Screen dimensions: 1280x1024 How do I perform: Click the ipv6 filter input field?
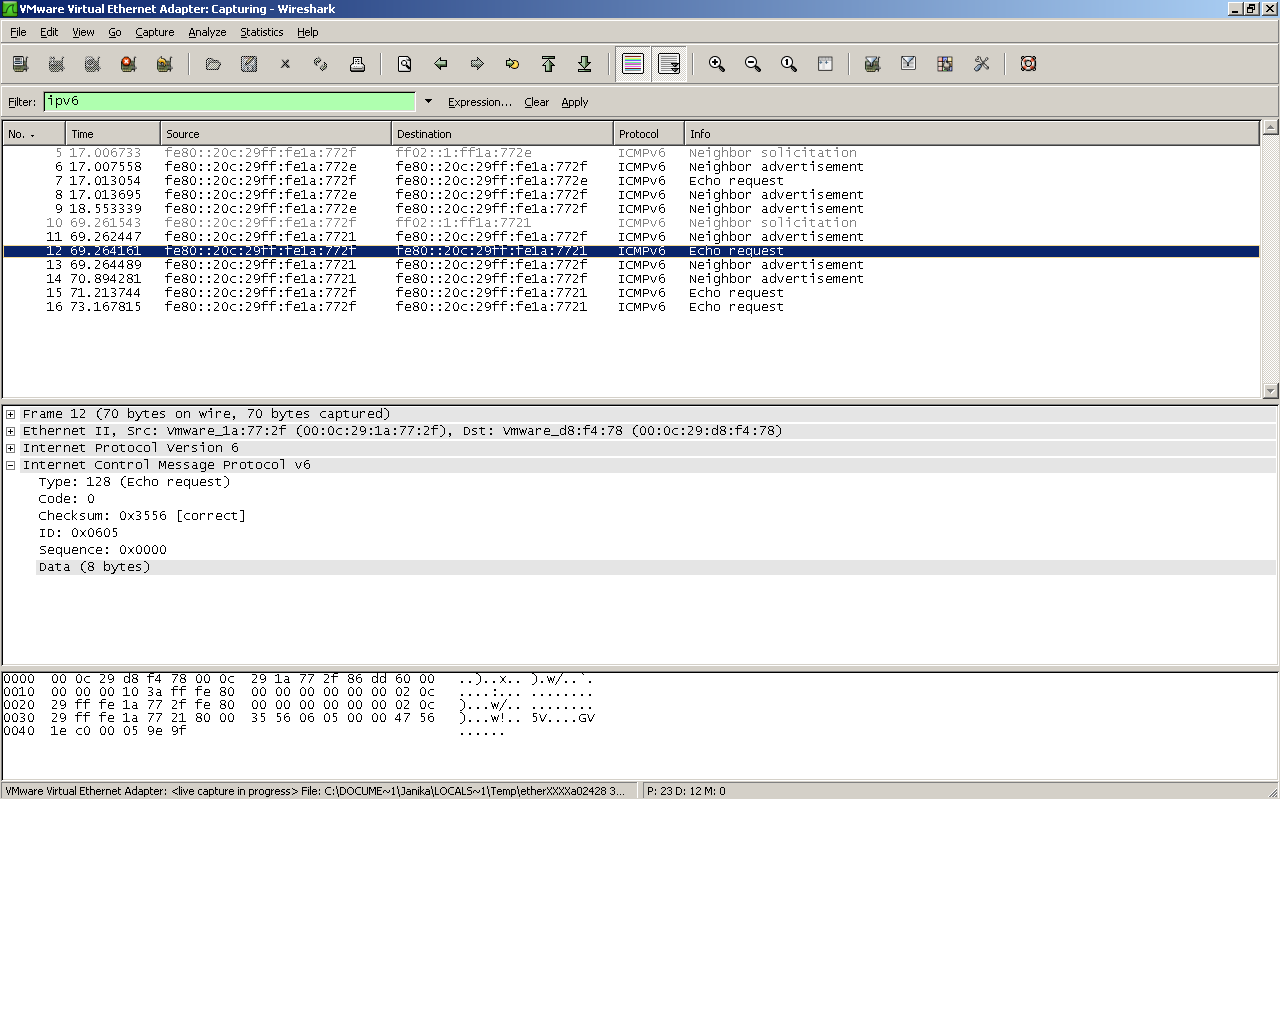(229, 102)
